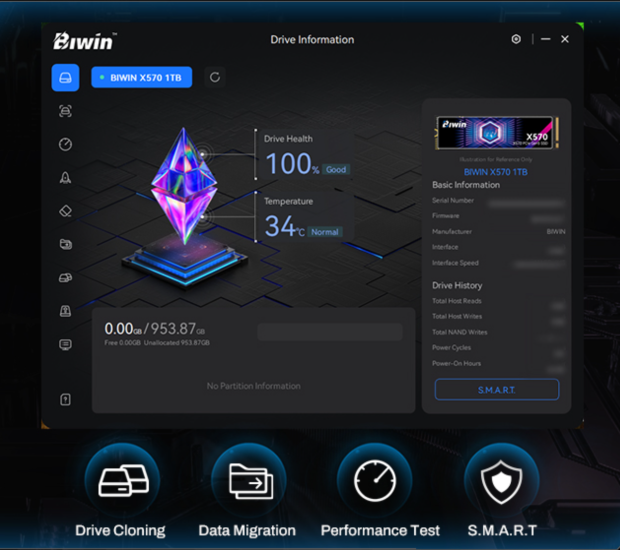Open the alert notification sidebar icon
Viewport: 620px width, 550px height.
[x=65, y=311]
